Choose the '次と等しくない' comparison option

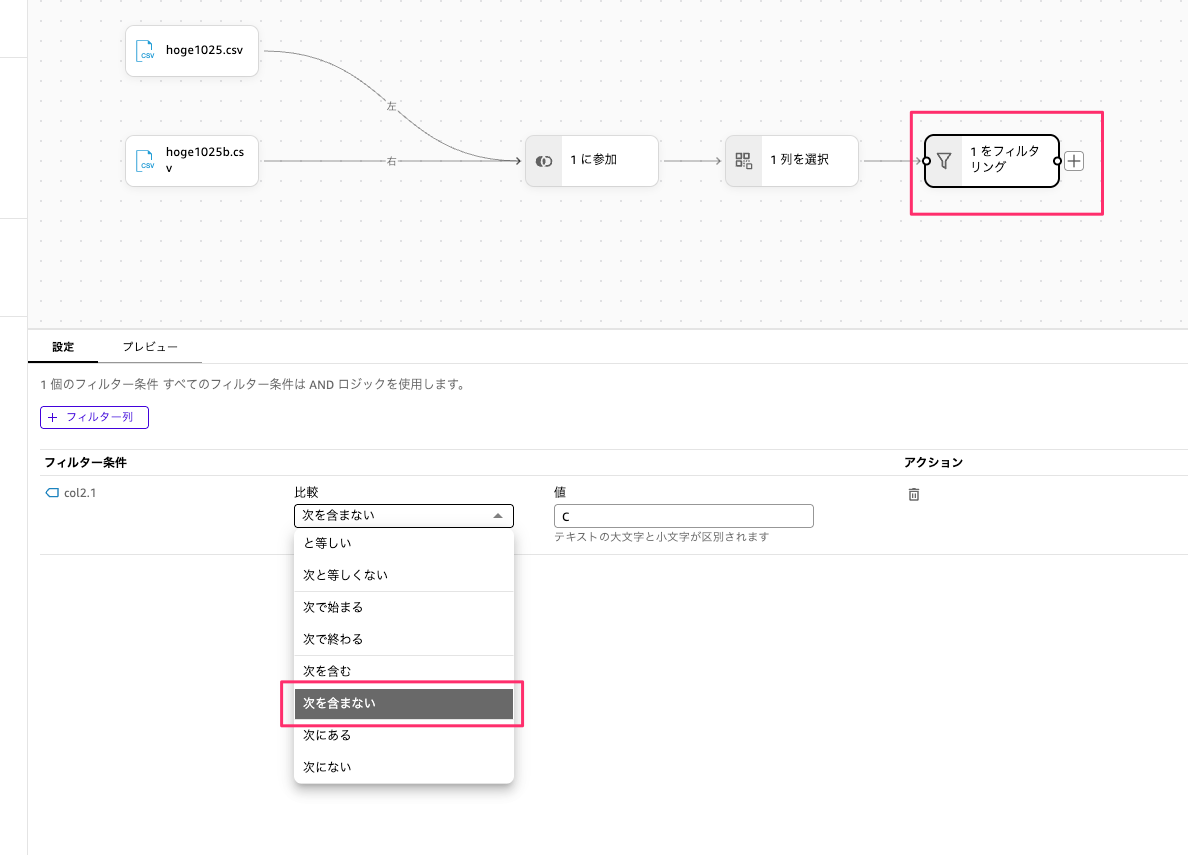(x=404, y=575)
